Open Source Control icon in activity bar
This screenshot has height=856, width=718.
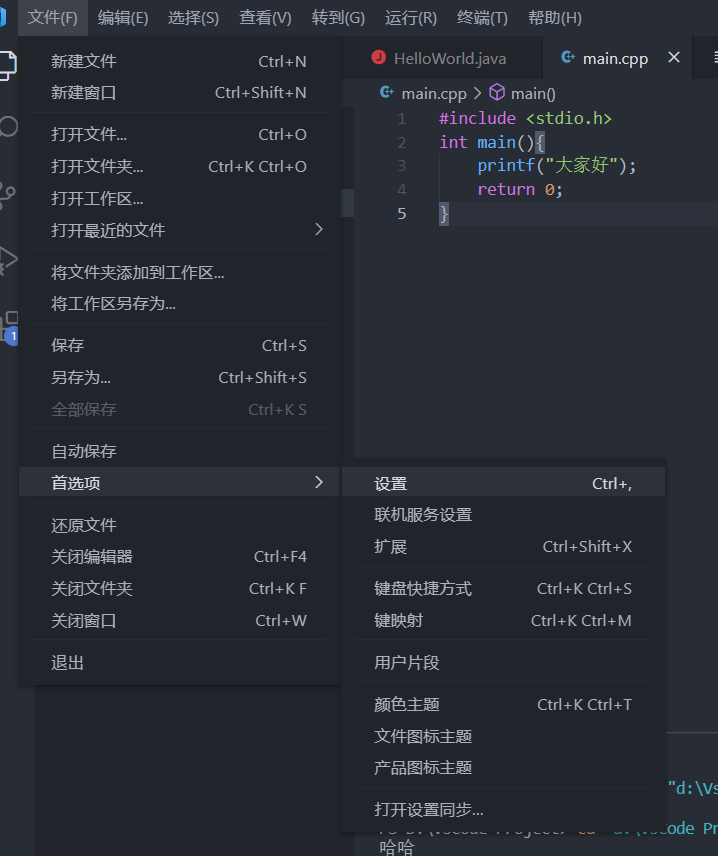[7, 195]
